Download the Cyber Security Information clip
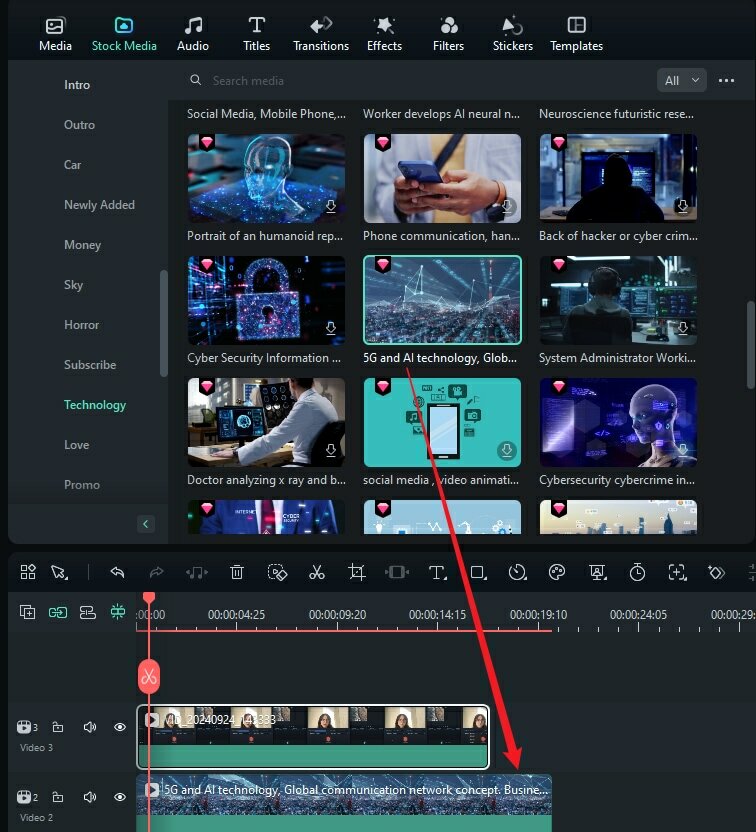 (x=331, y=328)
